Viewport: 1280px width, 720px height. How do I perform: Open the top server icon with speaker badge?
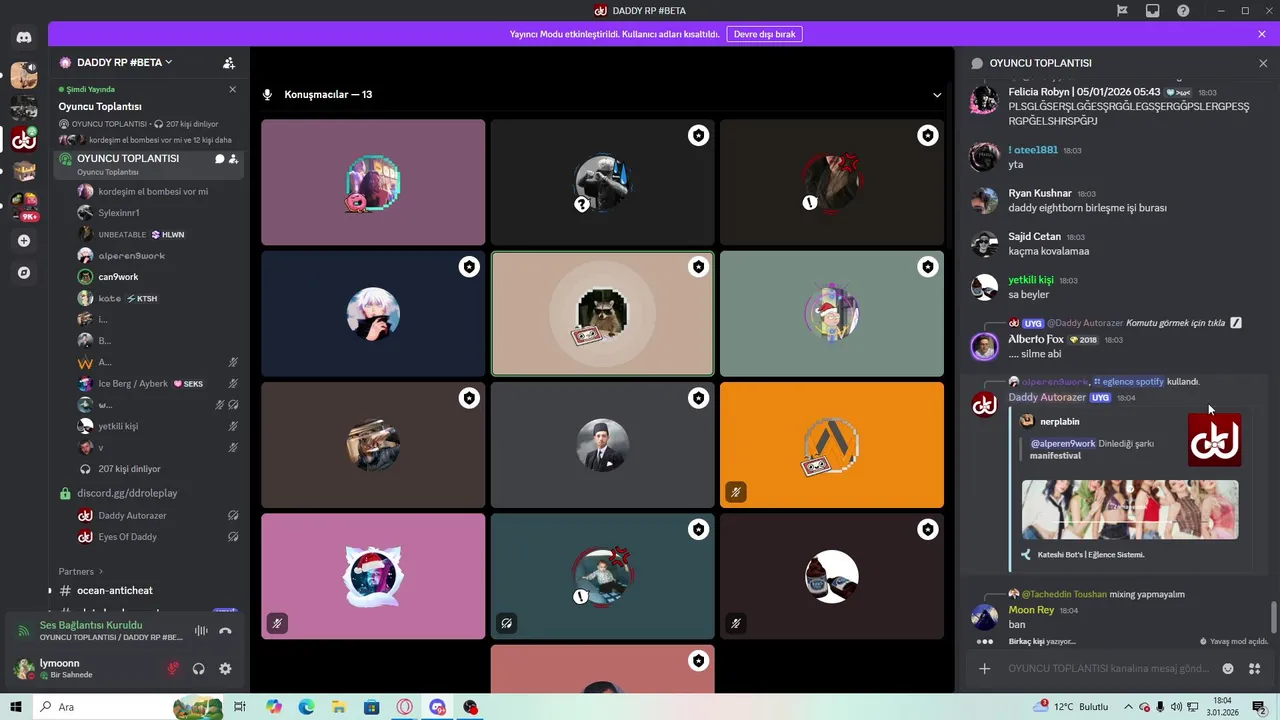click(24, 75)
